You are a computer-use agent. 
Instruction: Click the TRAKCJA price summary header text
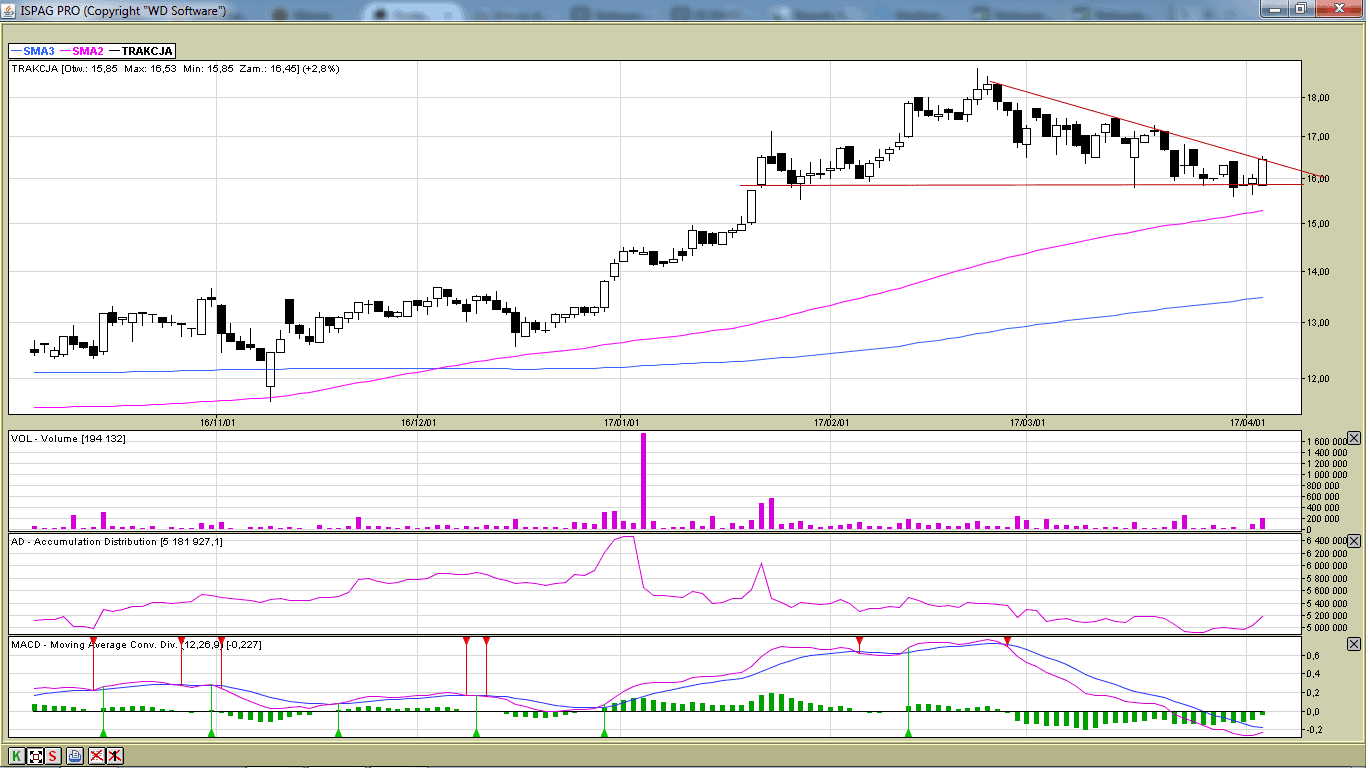(175, 69)
